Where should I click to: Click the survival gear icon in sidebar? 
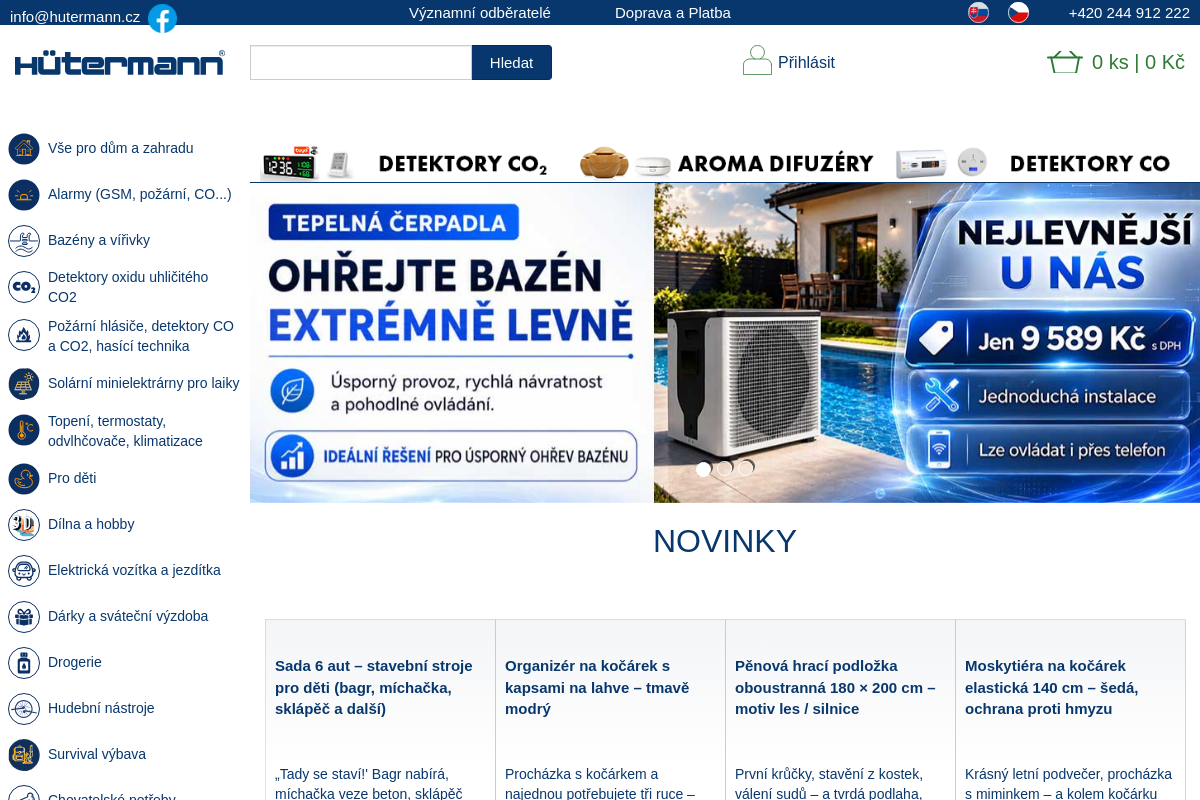pos(24,755)
